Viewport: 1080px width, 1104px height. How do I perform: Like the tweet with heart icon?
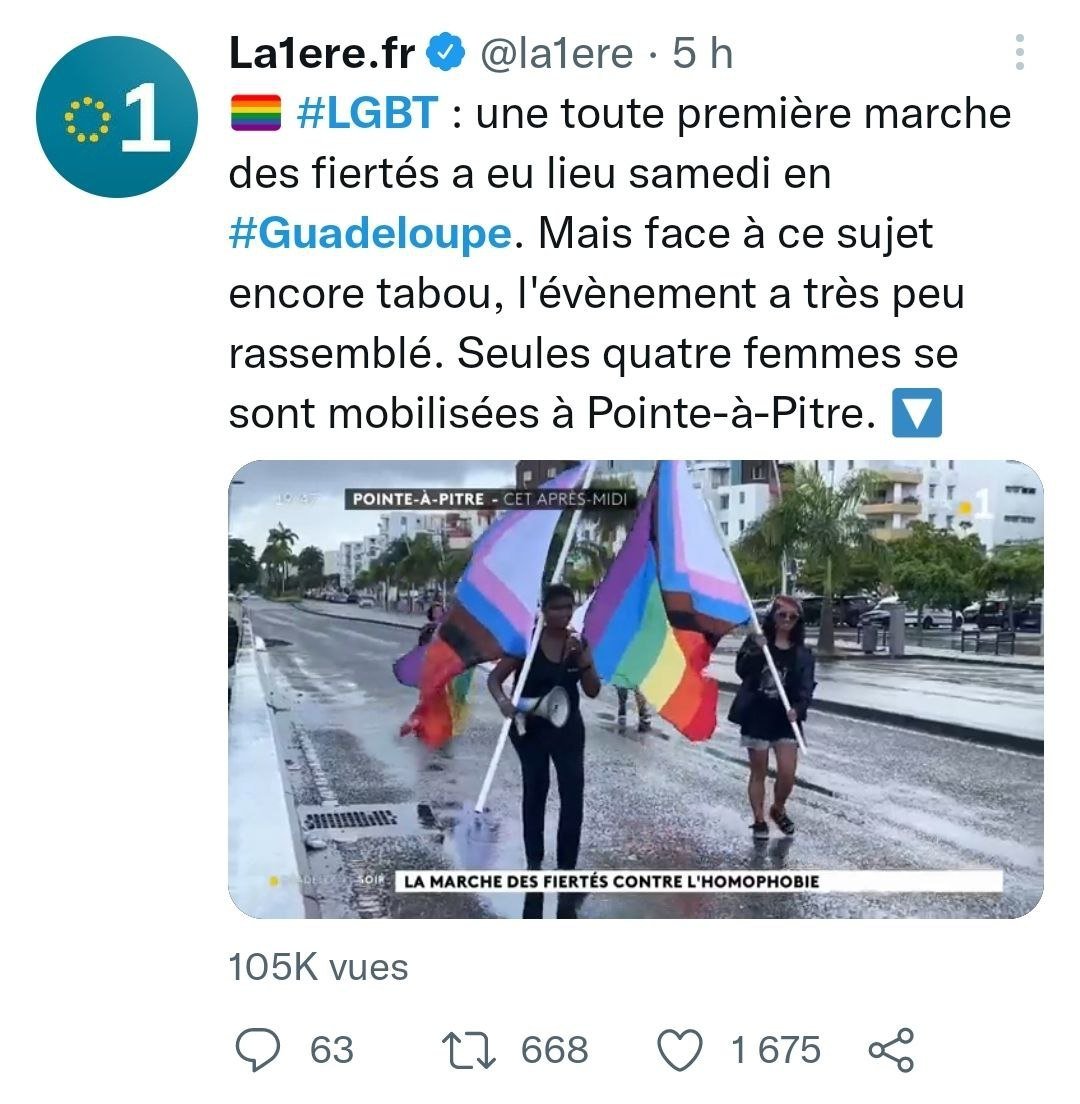point(679,1050)
